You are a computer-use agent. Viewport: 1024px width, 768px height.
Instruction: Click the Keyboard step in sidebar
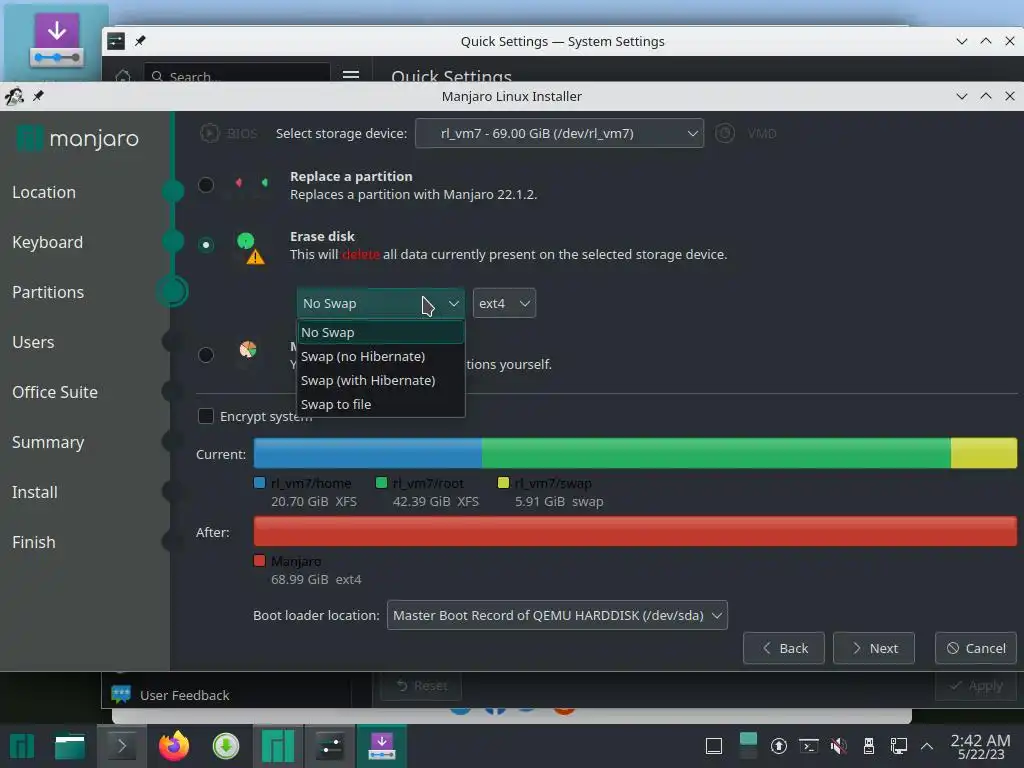pyautogui.click(x=47, y=242)
